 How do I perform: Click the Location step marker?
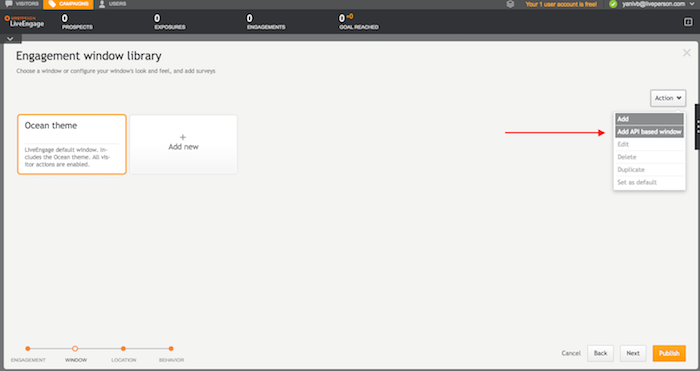(x=123, y=349)
